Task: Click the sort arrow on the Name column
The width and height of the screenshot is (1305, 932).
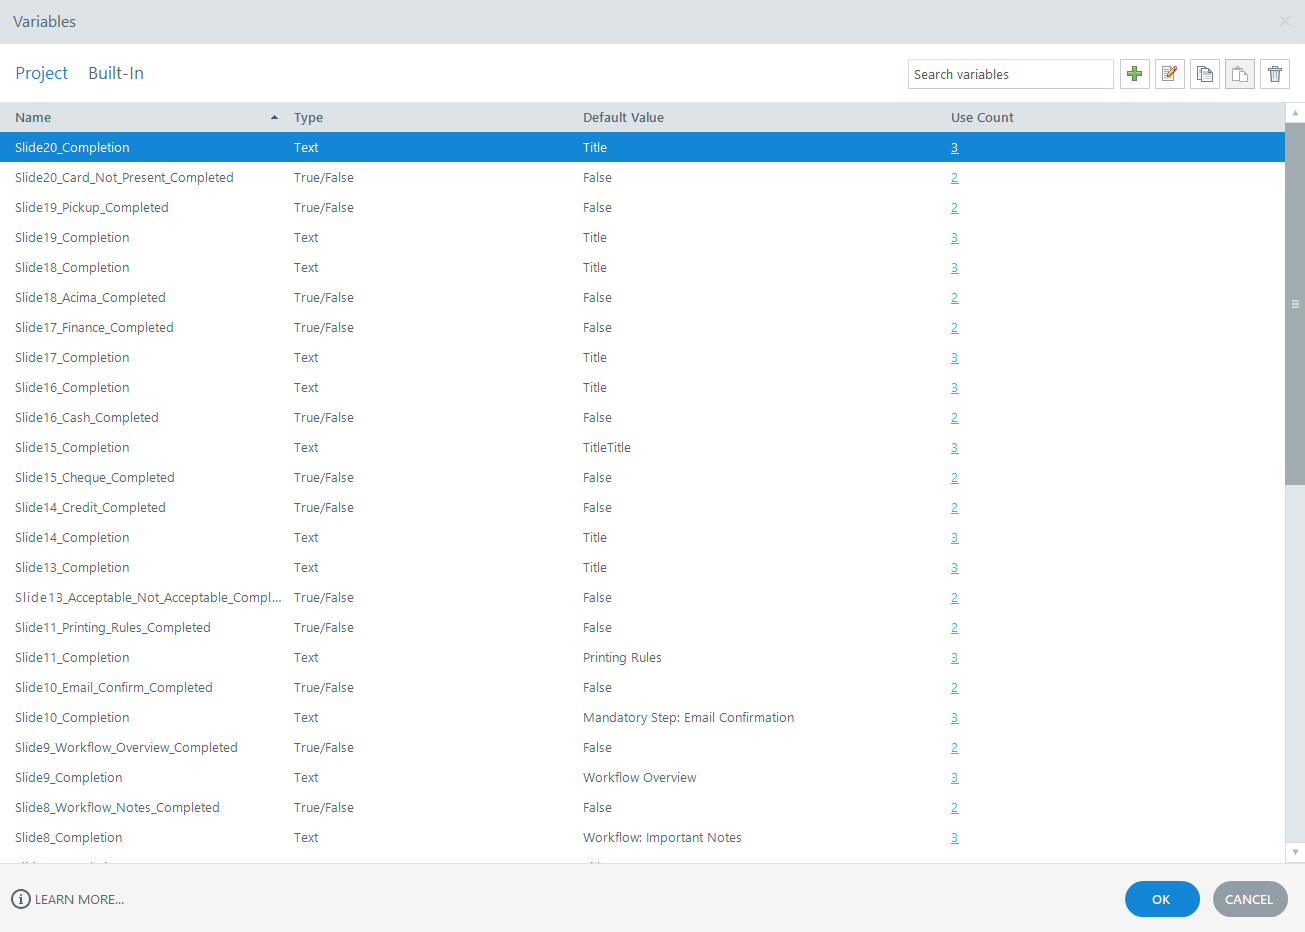Action: (x=274, y=117)
